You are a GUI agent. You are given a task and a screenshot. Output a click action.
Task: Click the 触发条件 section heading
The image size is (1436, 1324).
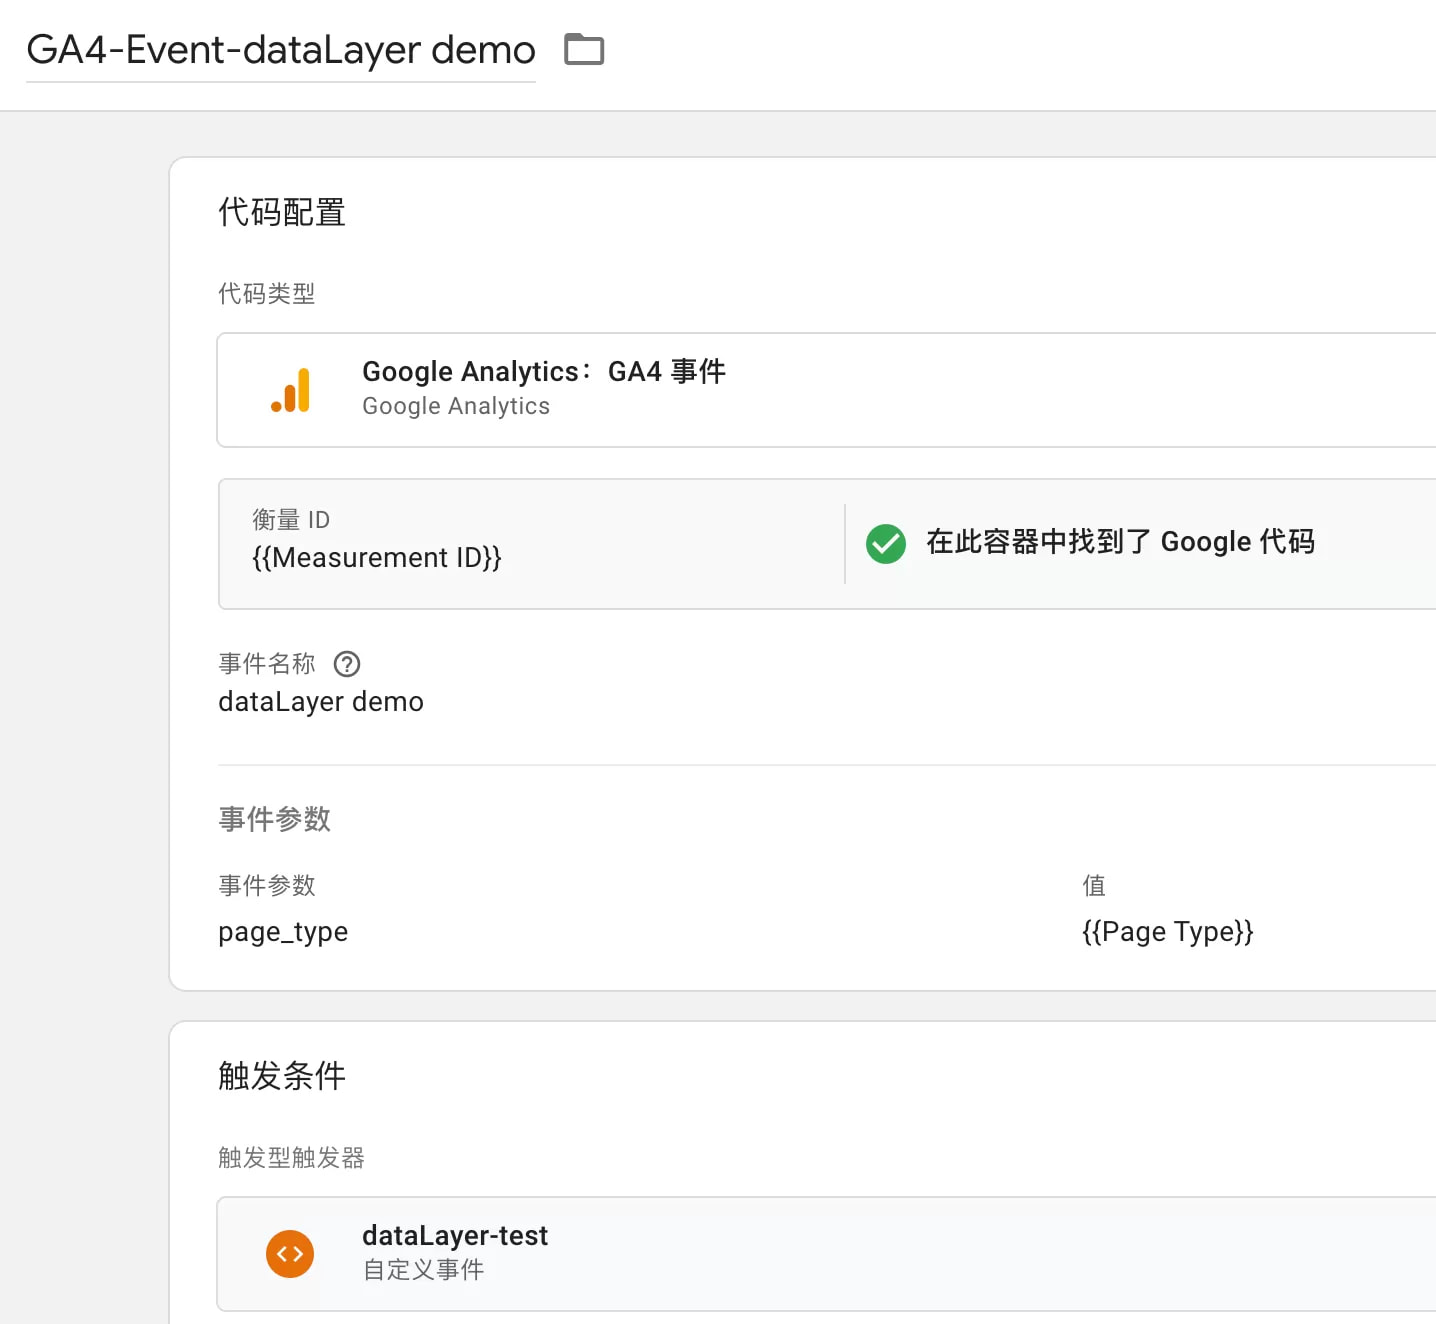[x=282, y=1076]
